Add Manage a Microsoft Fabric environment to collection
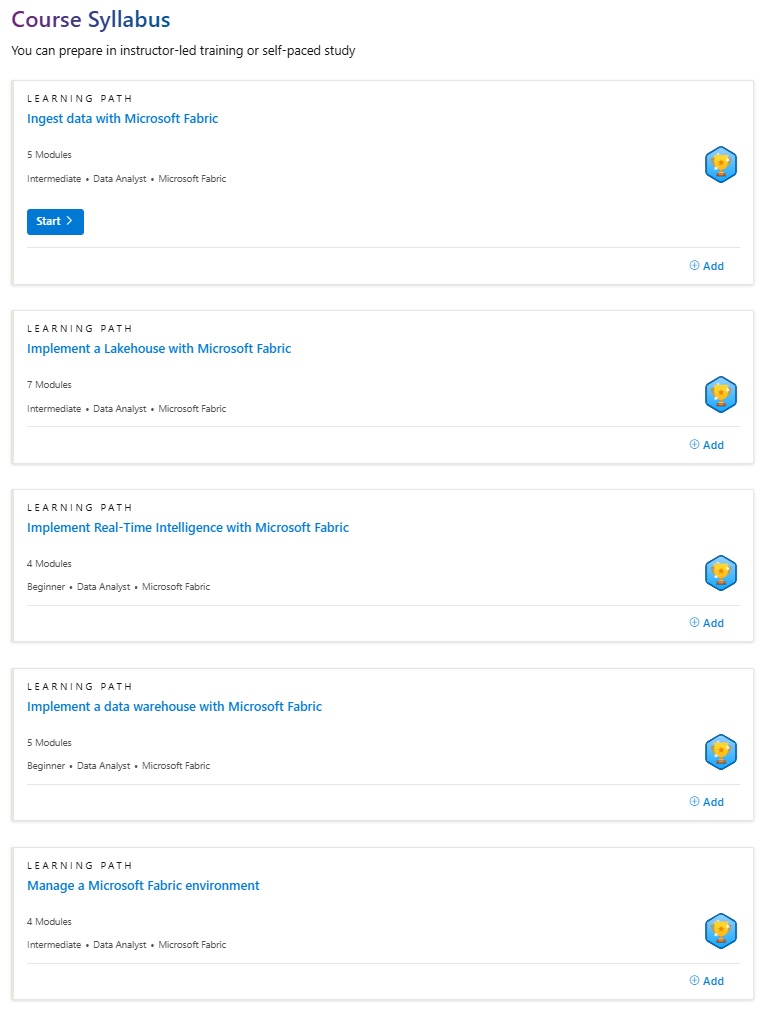 click(706, 980)
